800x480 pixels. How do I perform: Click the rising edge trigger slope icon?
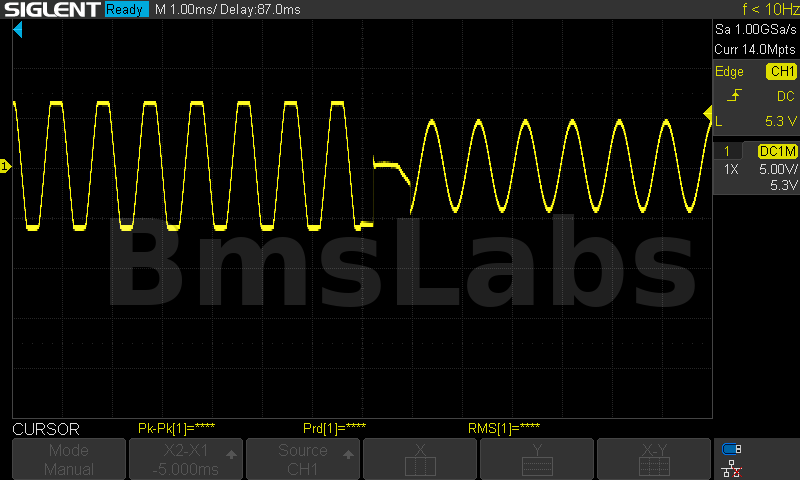click(x=735, y=96)
